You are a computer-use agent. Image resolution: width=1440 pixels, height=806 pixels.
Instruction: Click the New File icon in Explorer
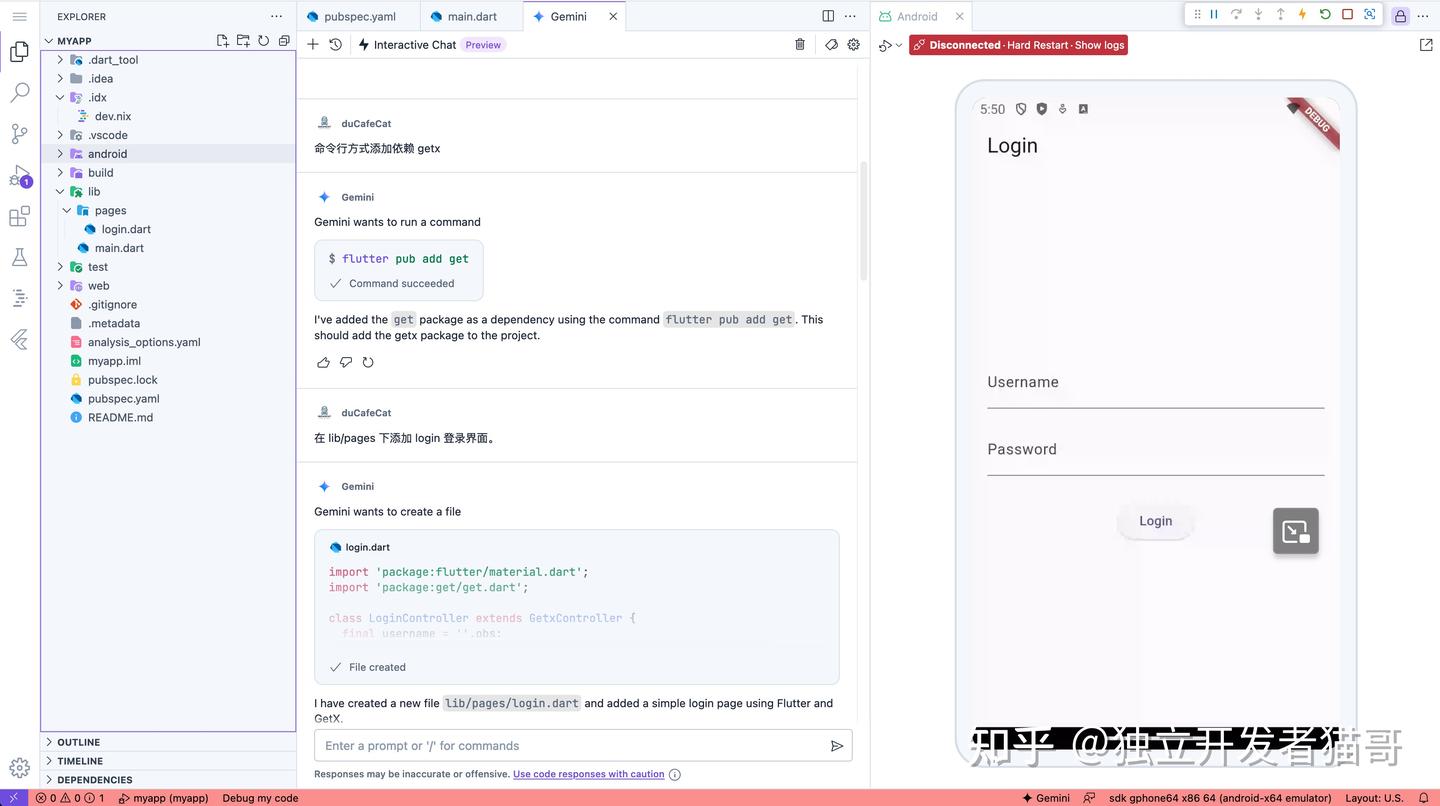222,41
